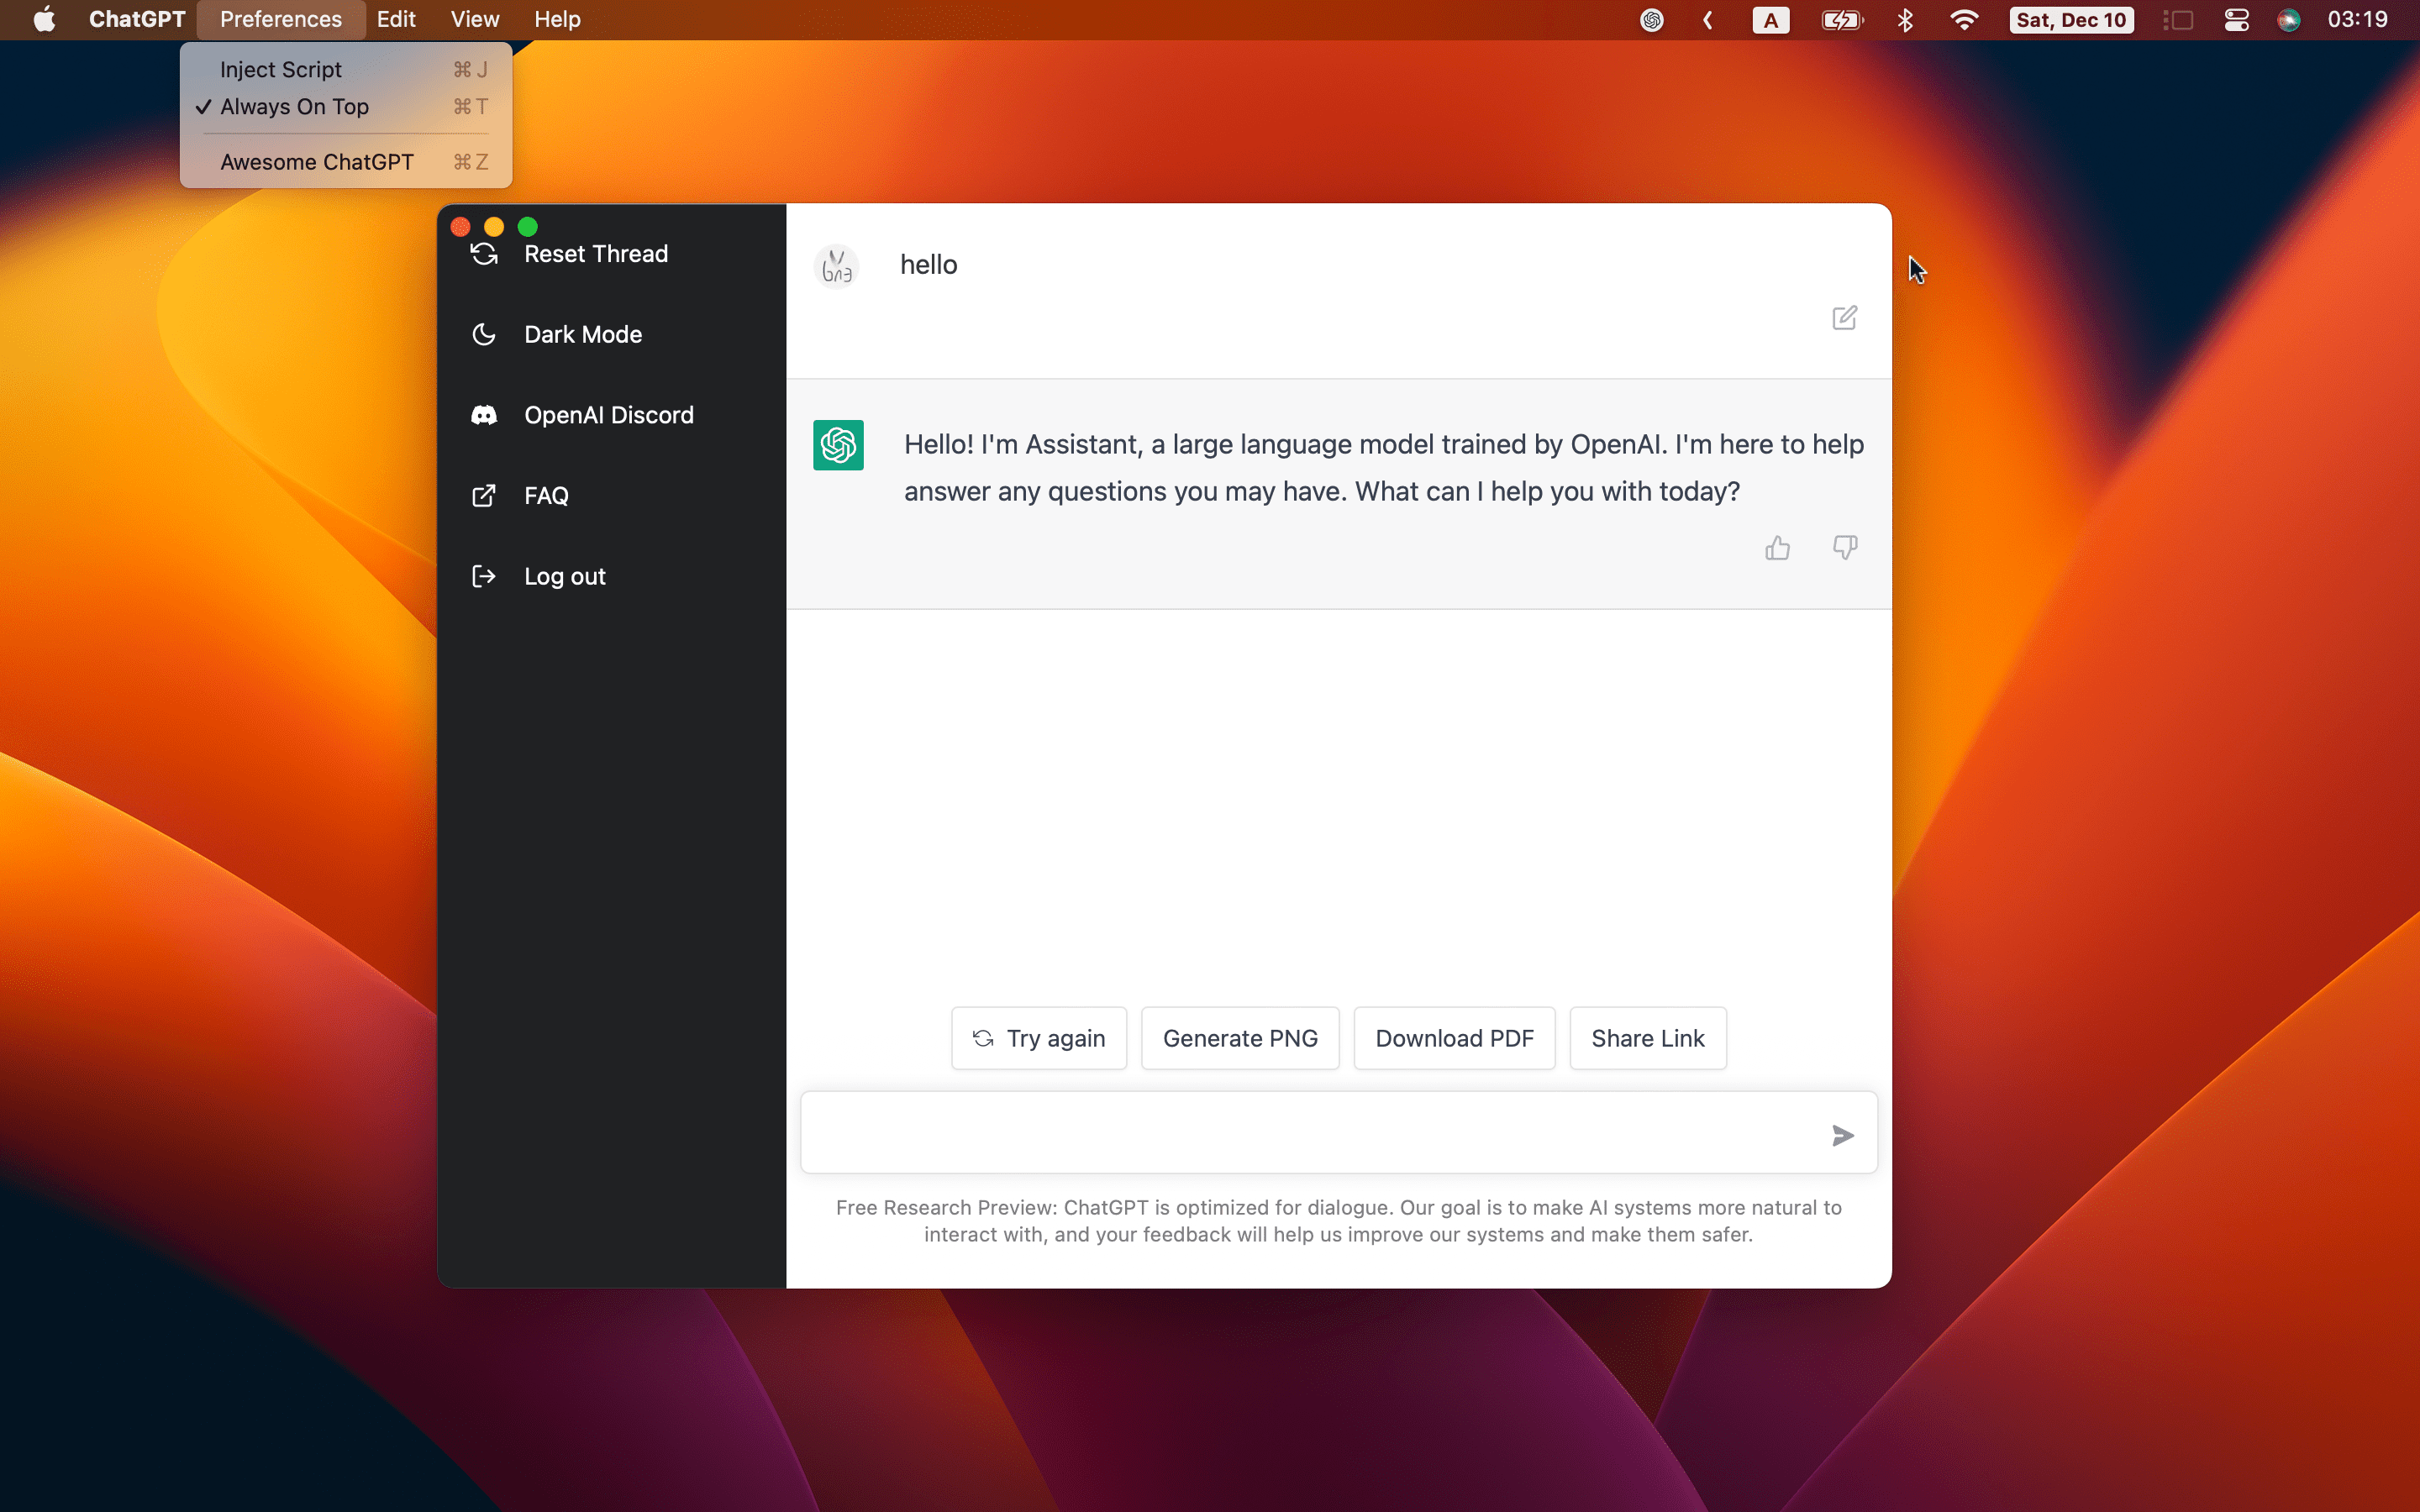This screenshot has width=2420, height=1512.
Task: Switch the input source A indicator
Action: pyautogui.click(x=1770, y=20)
